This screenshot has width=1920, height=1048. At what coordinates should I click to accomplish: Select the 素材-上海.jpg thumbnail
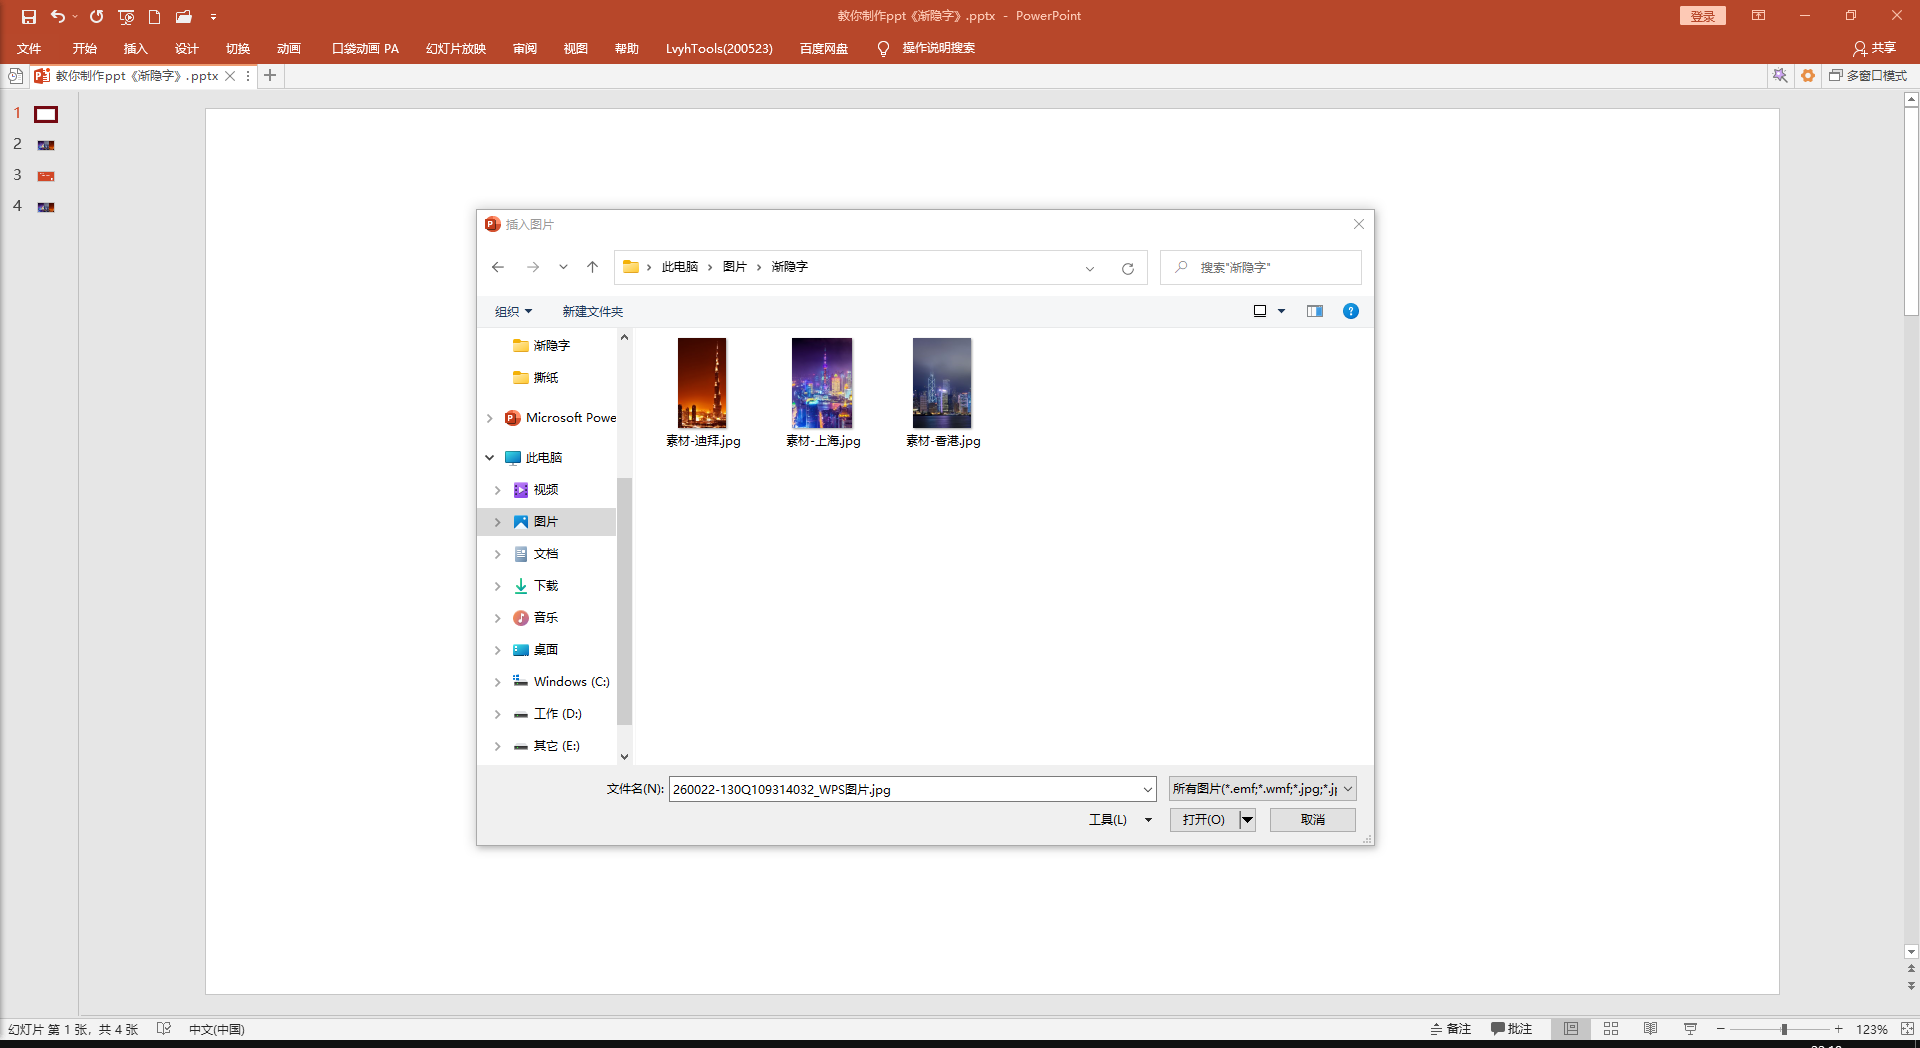click(822, 384)
